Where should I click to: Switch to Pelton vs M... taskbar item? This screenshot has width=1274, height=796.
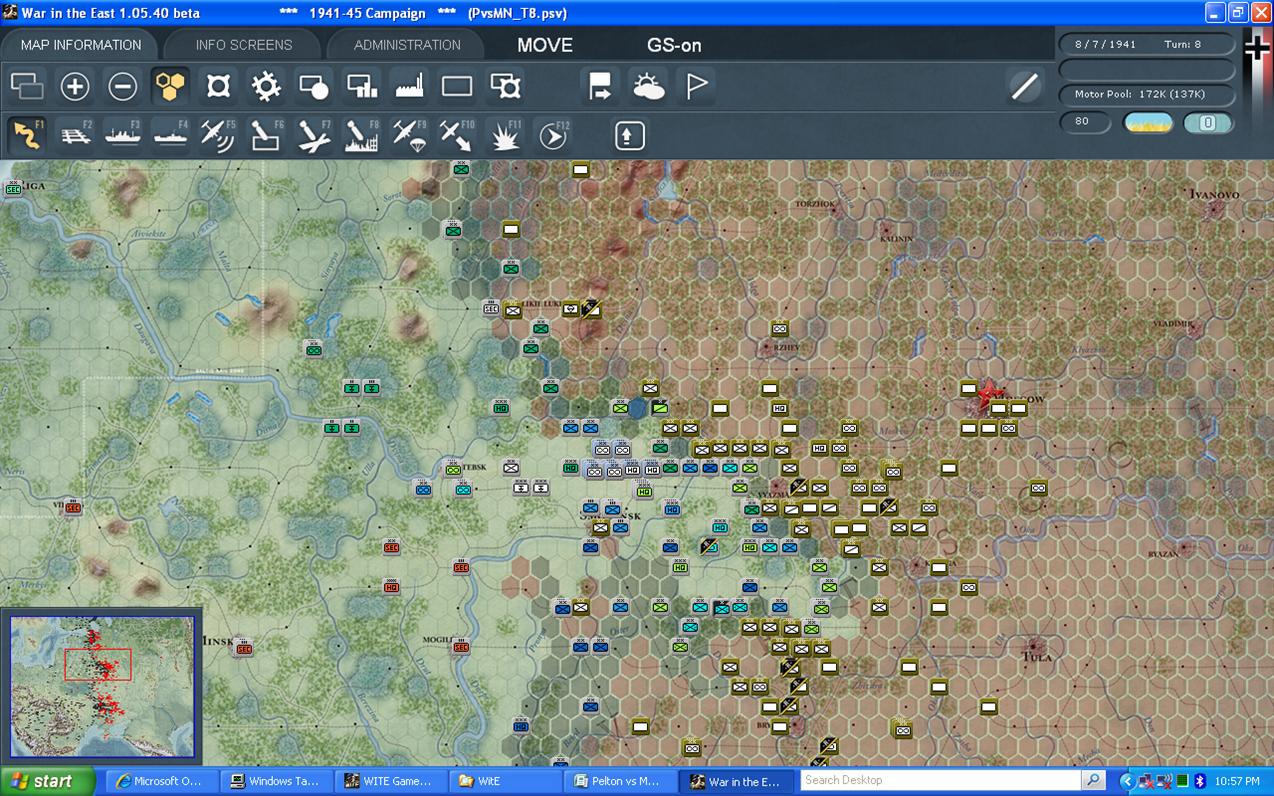[619, 781]
